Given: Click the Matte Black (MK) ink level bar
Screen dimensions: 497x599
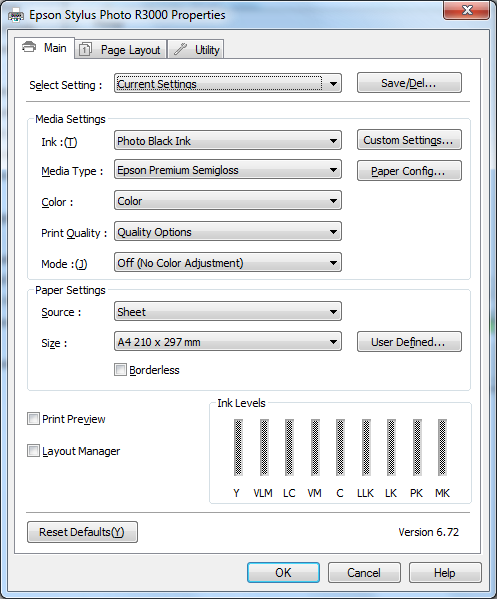Looking at the screenshot, I should coord(442,447).
